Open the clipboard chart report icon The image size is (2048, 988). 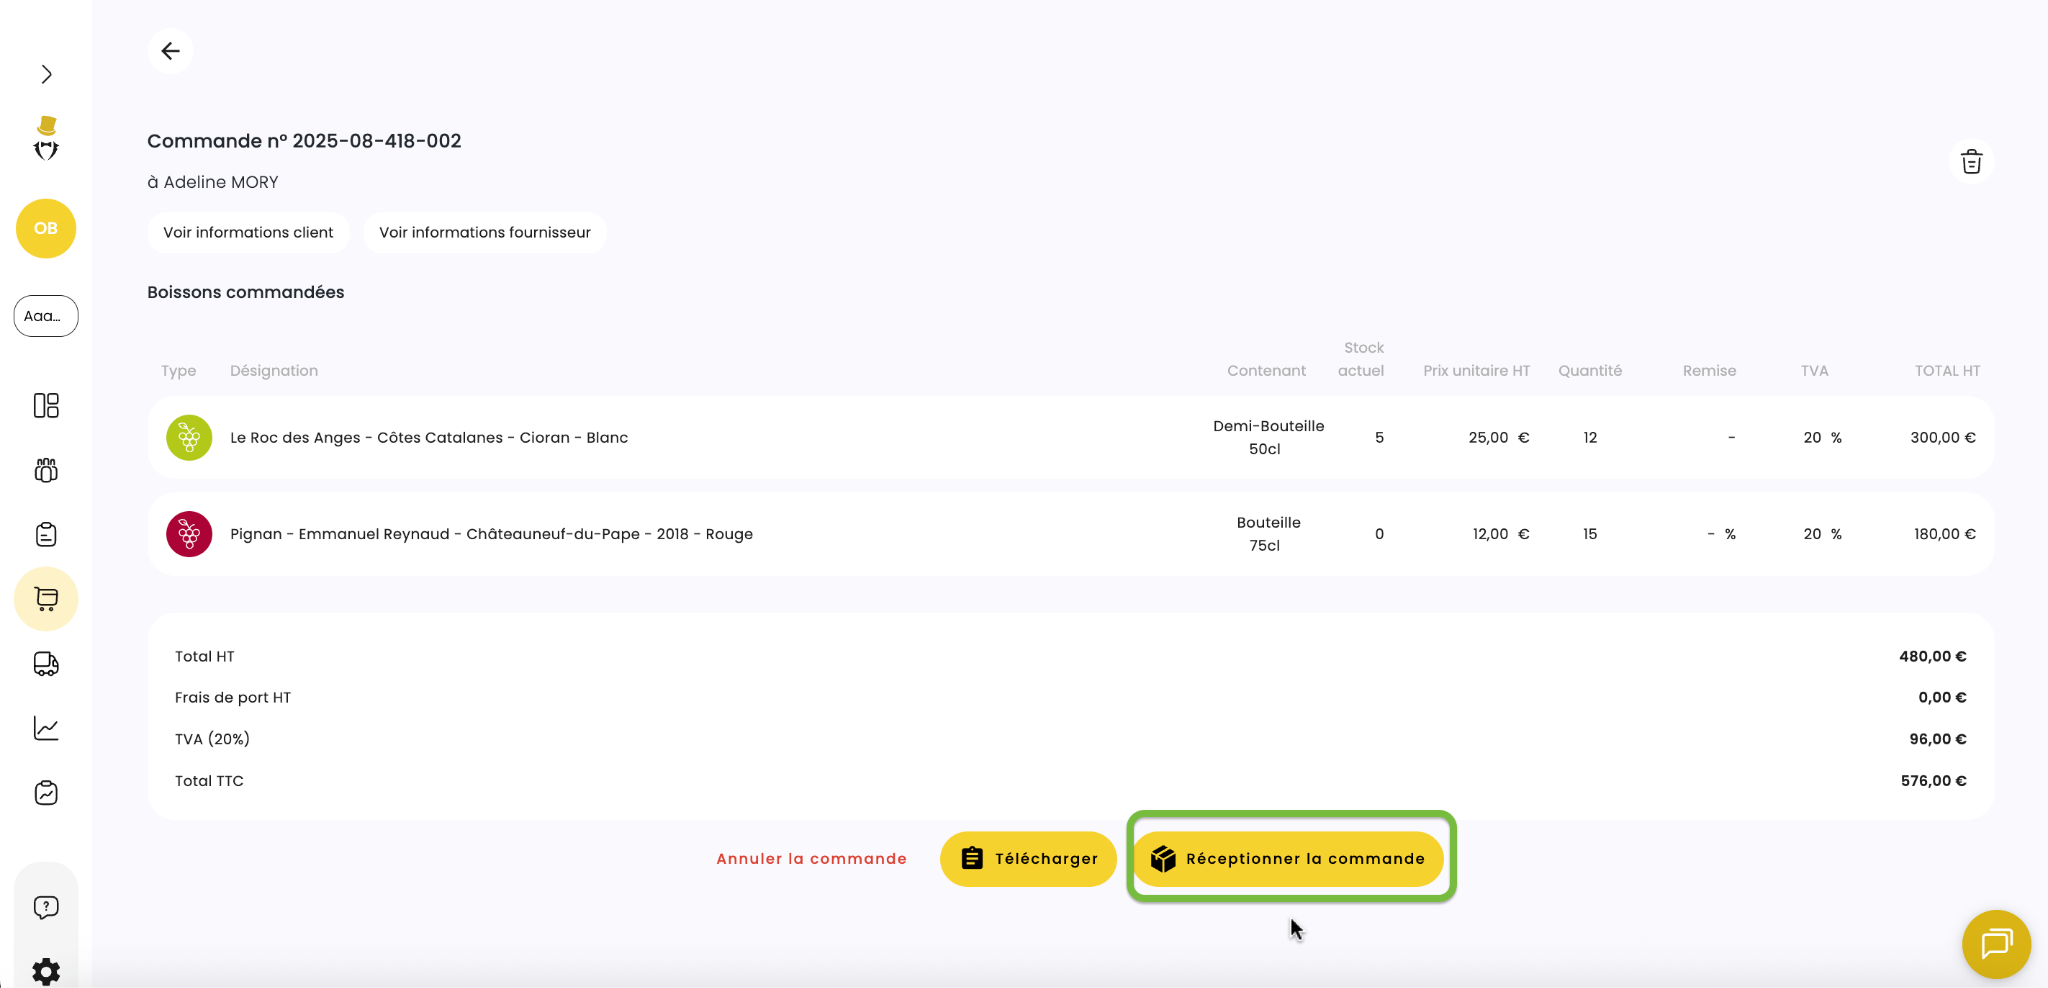click(x=46, y=793)
